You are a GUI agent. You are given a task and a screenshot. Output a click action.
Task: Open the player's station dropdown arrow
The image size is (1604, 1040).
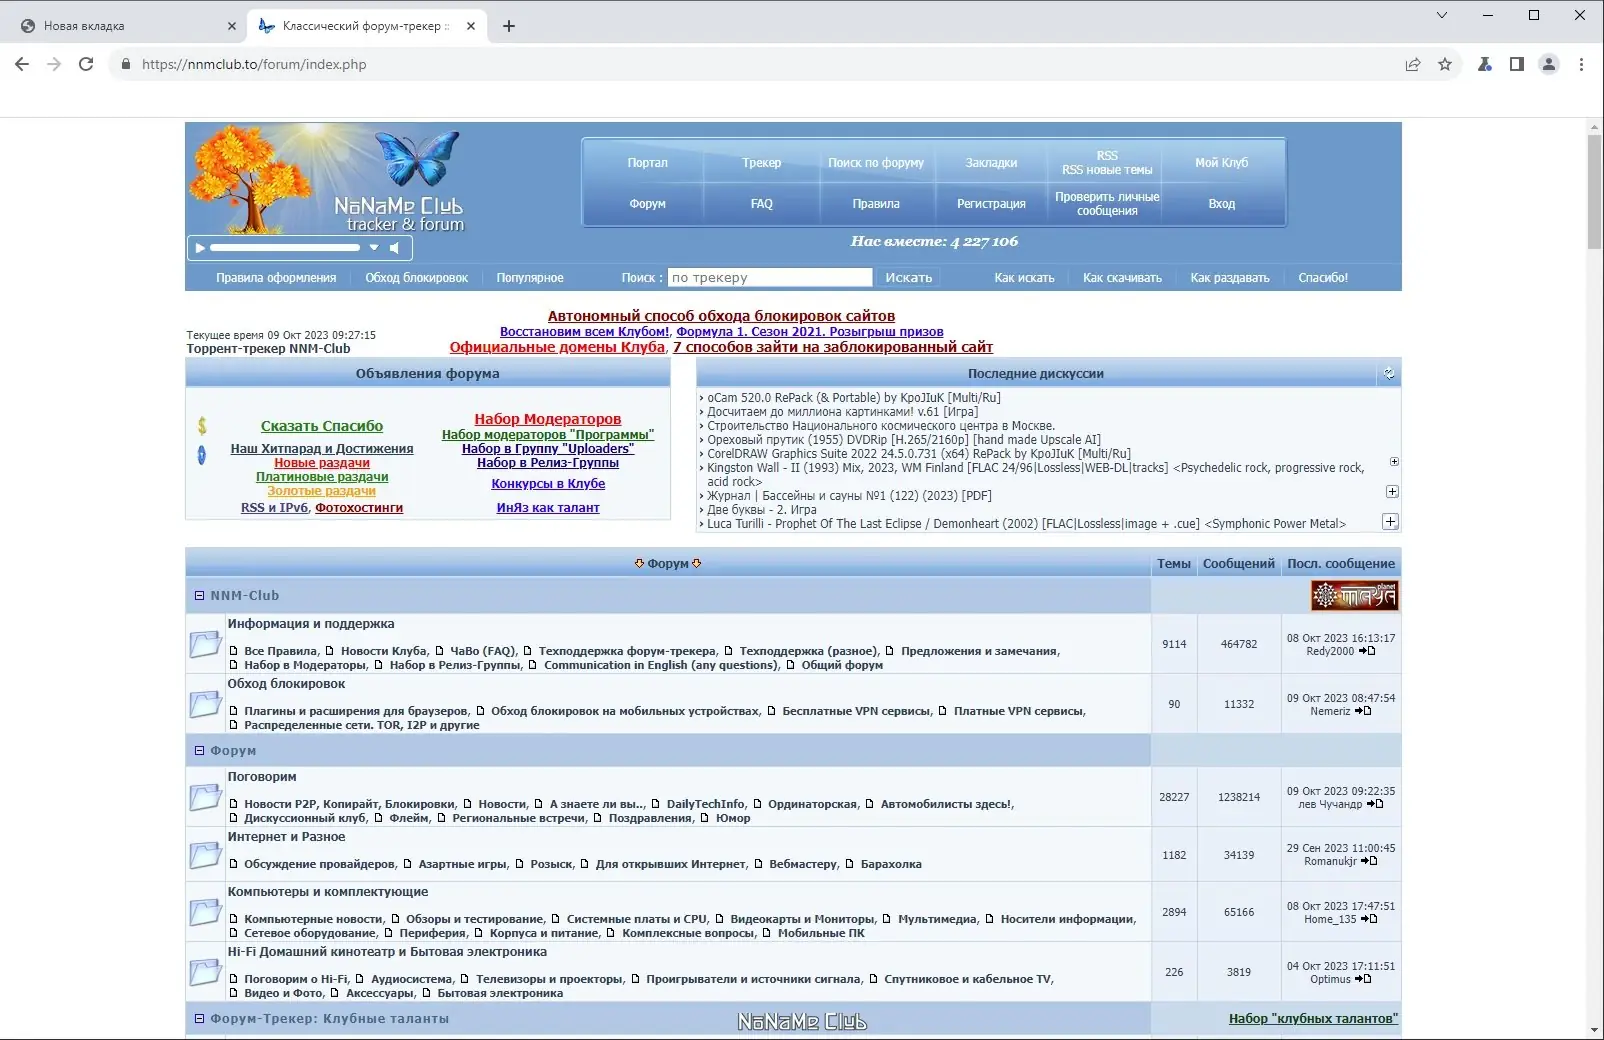point(374,247)
